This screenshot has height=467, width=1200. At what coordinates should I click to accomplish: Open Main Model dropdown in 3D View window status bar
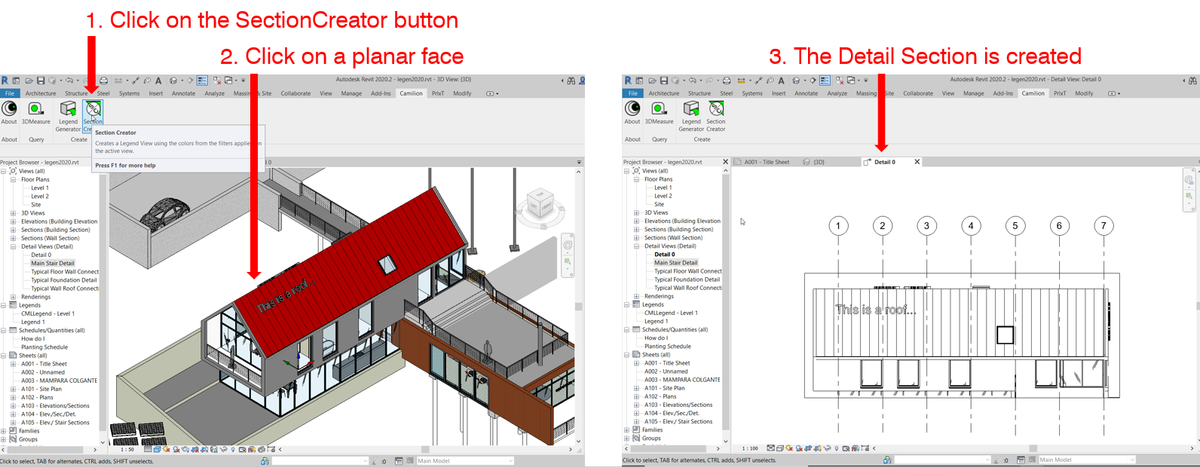465,461
